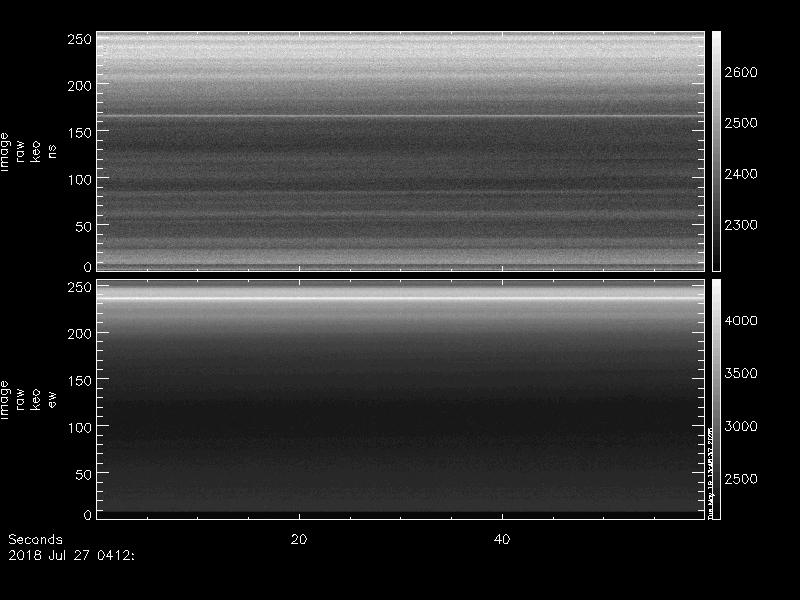Click the 2018 Jul 27 0412 timestamp

point(71,555)
